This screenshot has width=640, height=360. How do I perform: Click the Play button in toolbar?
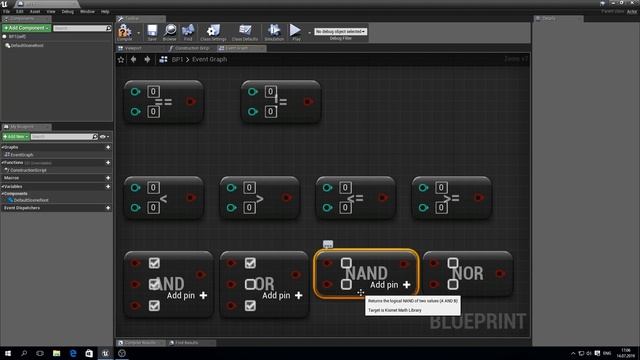pos(296,32)
